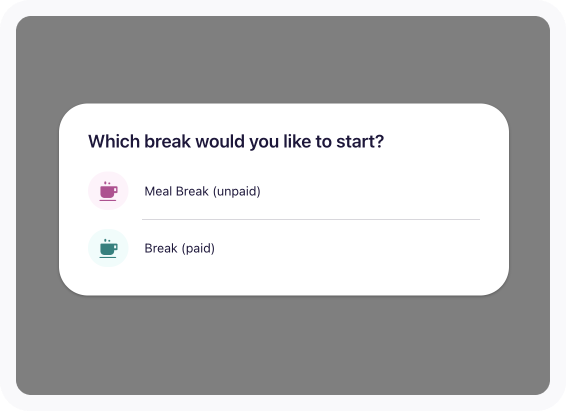The width and height of the screenshot is (566, 411).
Task: Click the word 'paid' in the second option
Action: pos(198,249)
